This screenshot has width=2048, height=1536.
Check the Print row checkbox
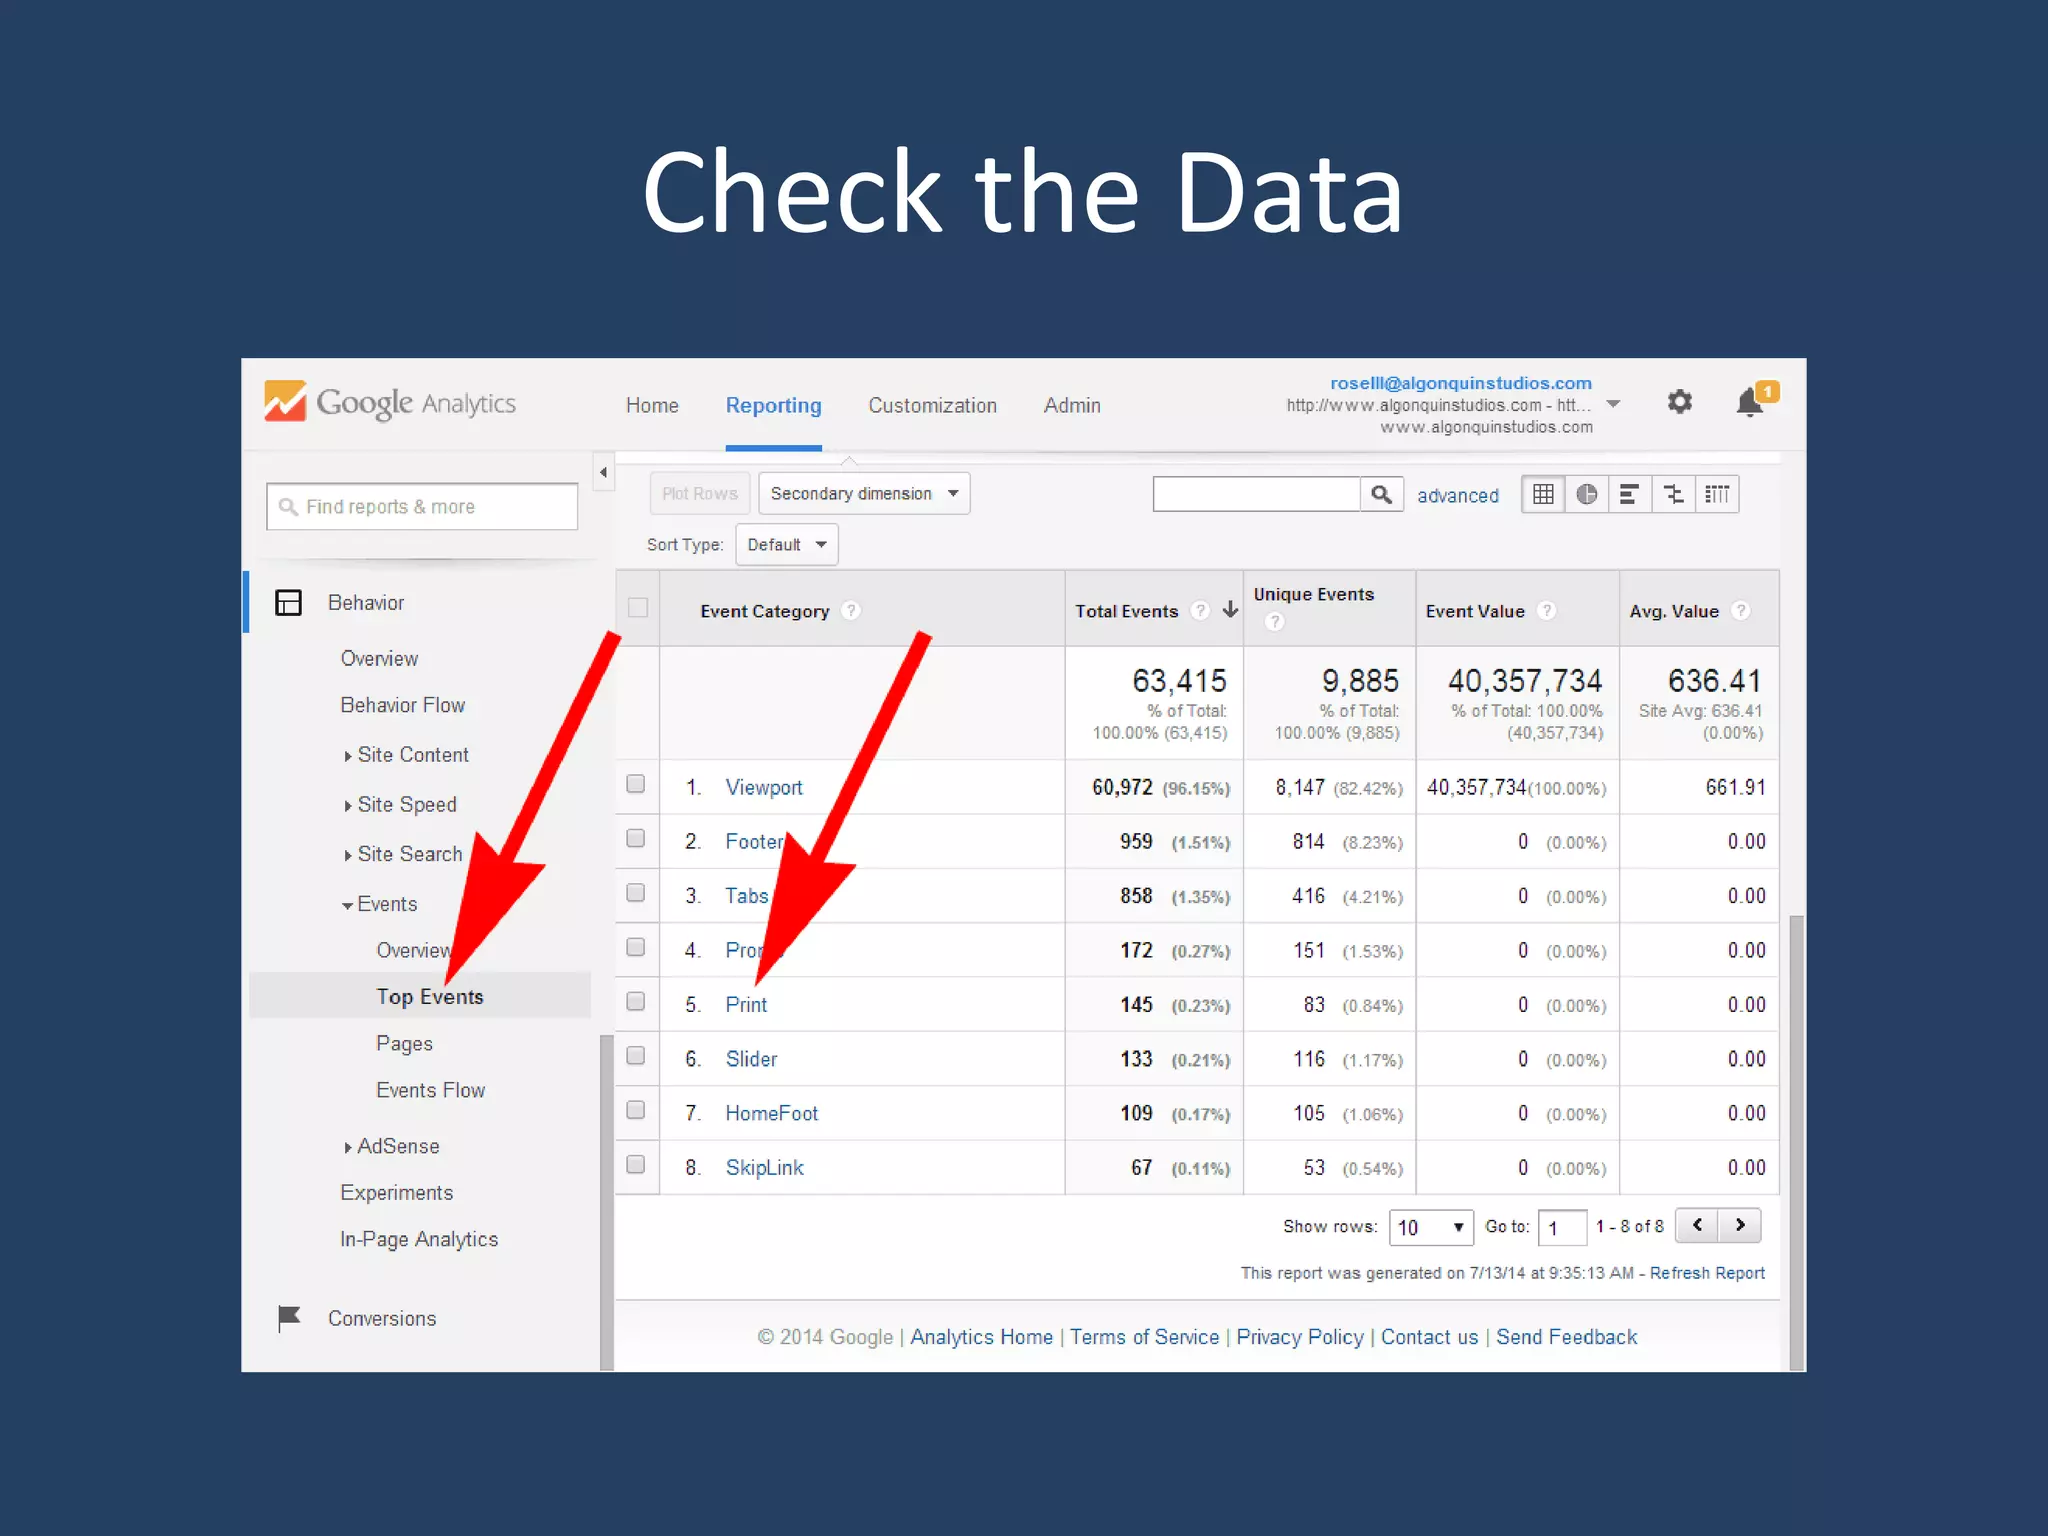coord(636,1001)
